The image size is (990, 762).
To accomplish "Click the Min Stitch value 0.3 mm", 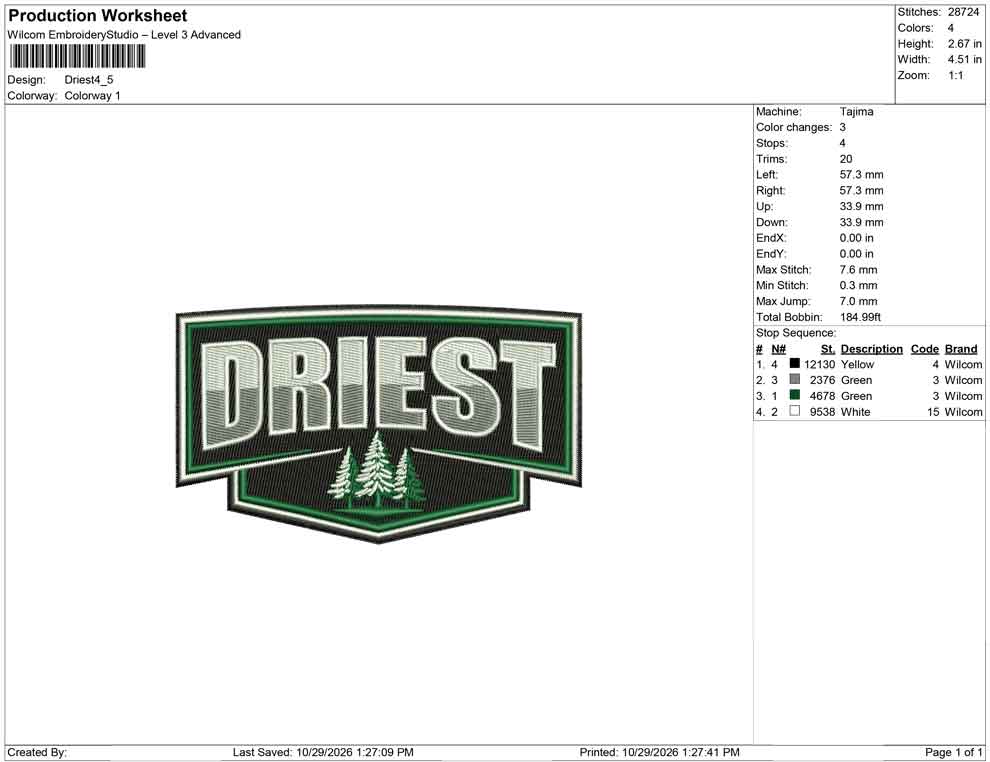I will (x=859, y=285).
